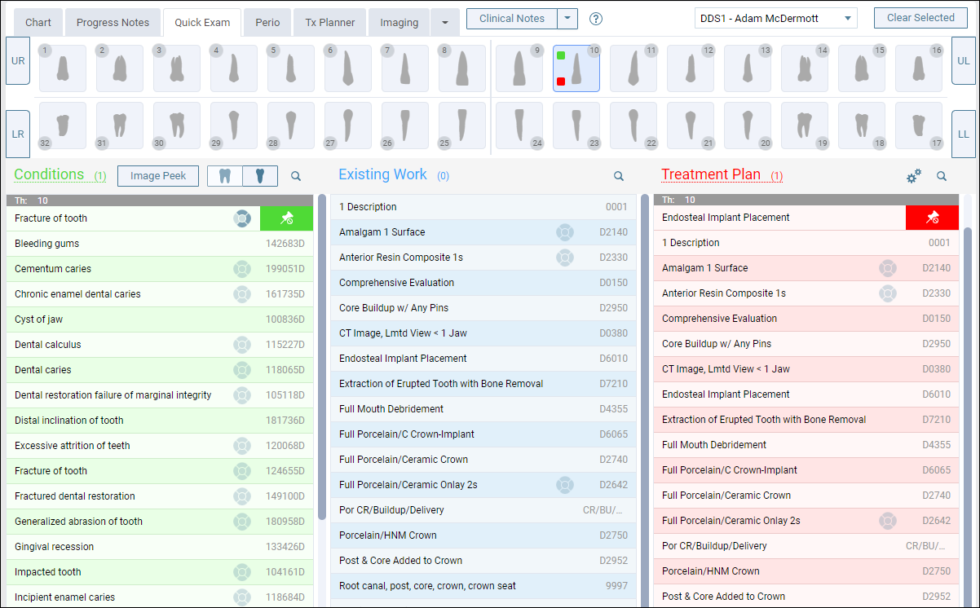
Task: Toggle the root-only tooth view icon
Action: pos(259,175)
